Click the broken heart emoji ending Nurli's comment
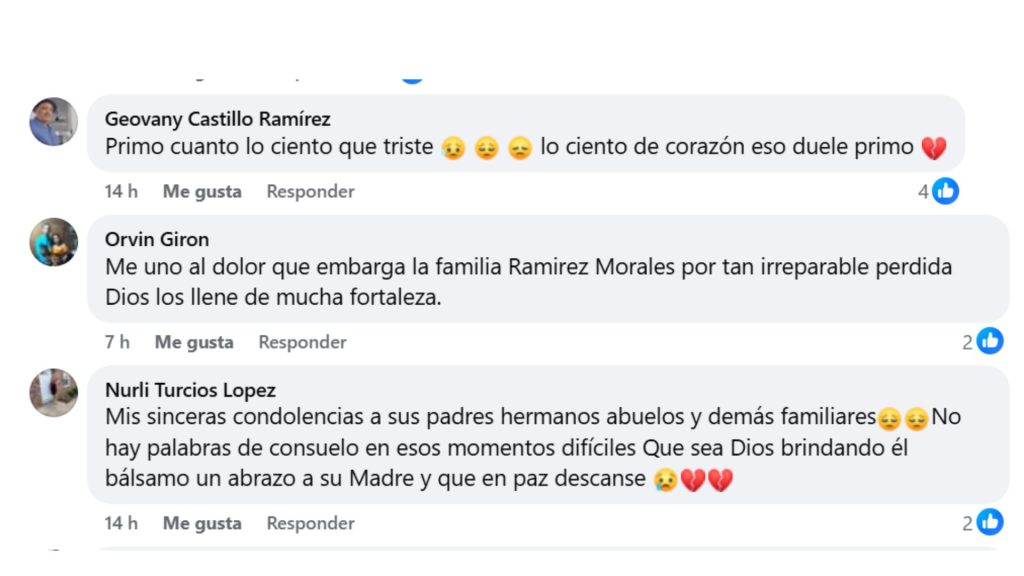This screenshot has width=1024, height=576. pyautogui.click(x=718, y=479)
